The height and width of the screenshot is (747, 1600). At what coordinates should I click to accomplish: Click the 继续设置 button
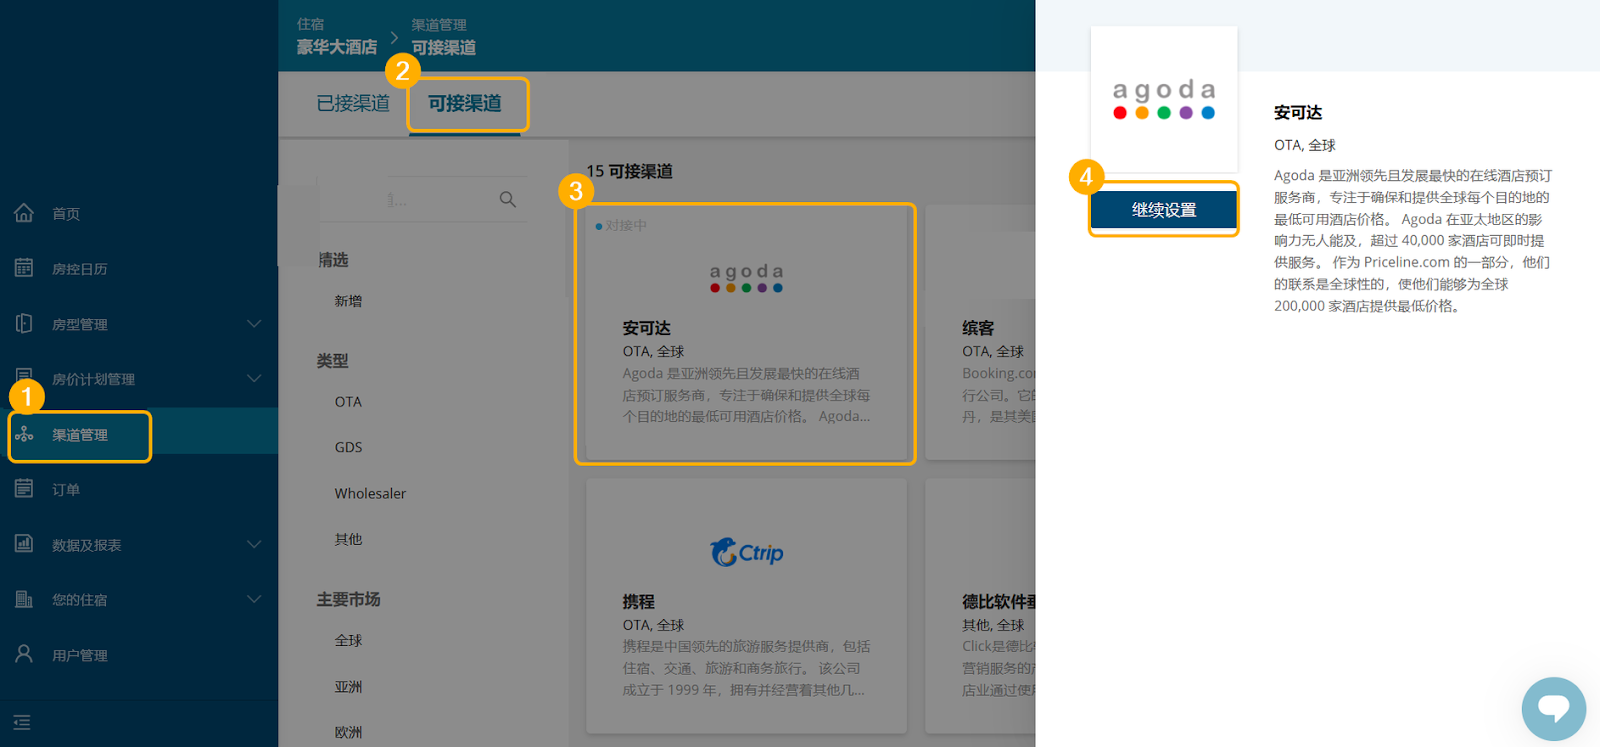pos(1164,210)
